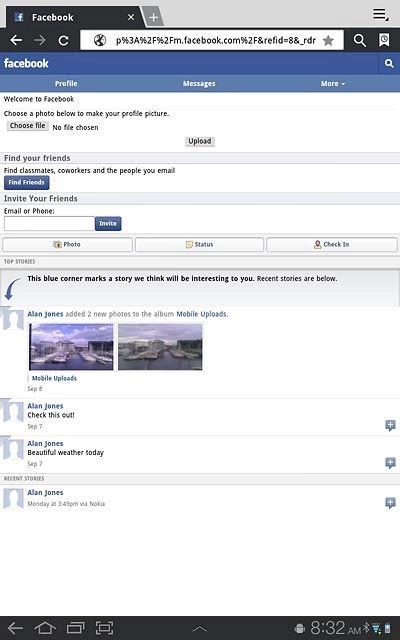Tap the Android back button in system bar
The width and height of the screenshot is (400, 640).
pos(16,628)
